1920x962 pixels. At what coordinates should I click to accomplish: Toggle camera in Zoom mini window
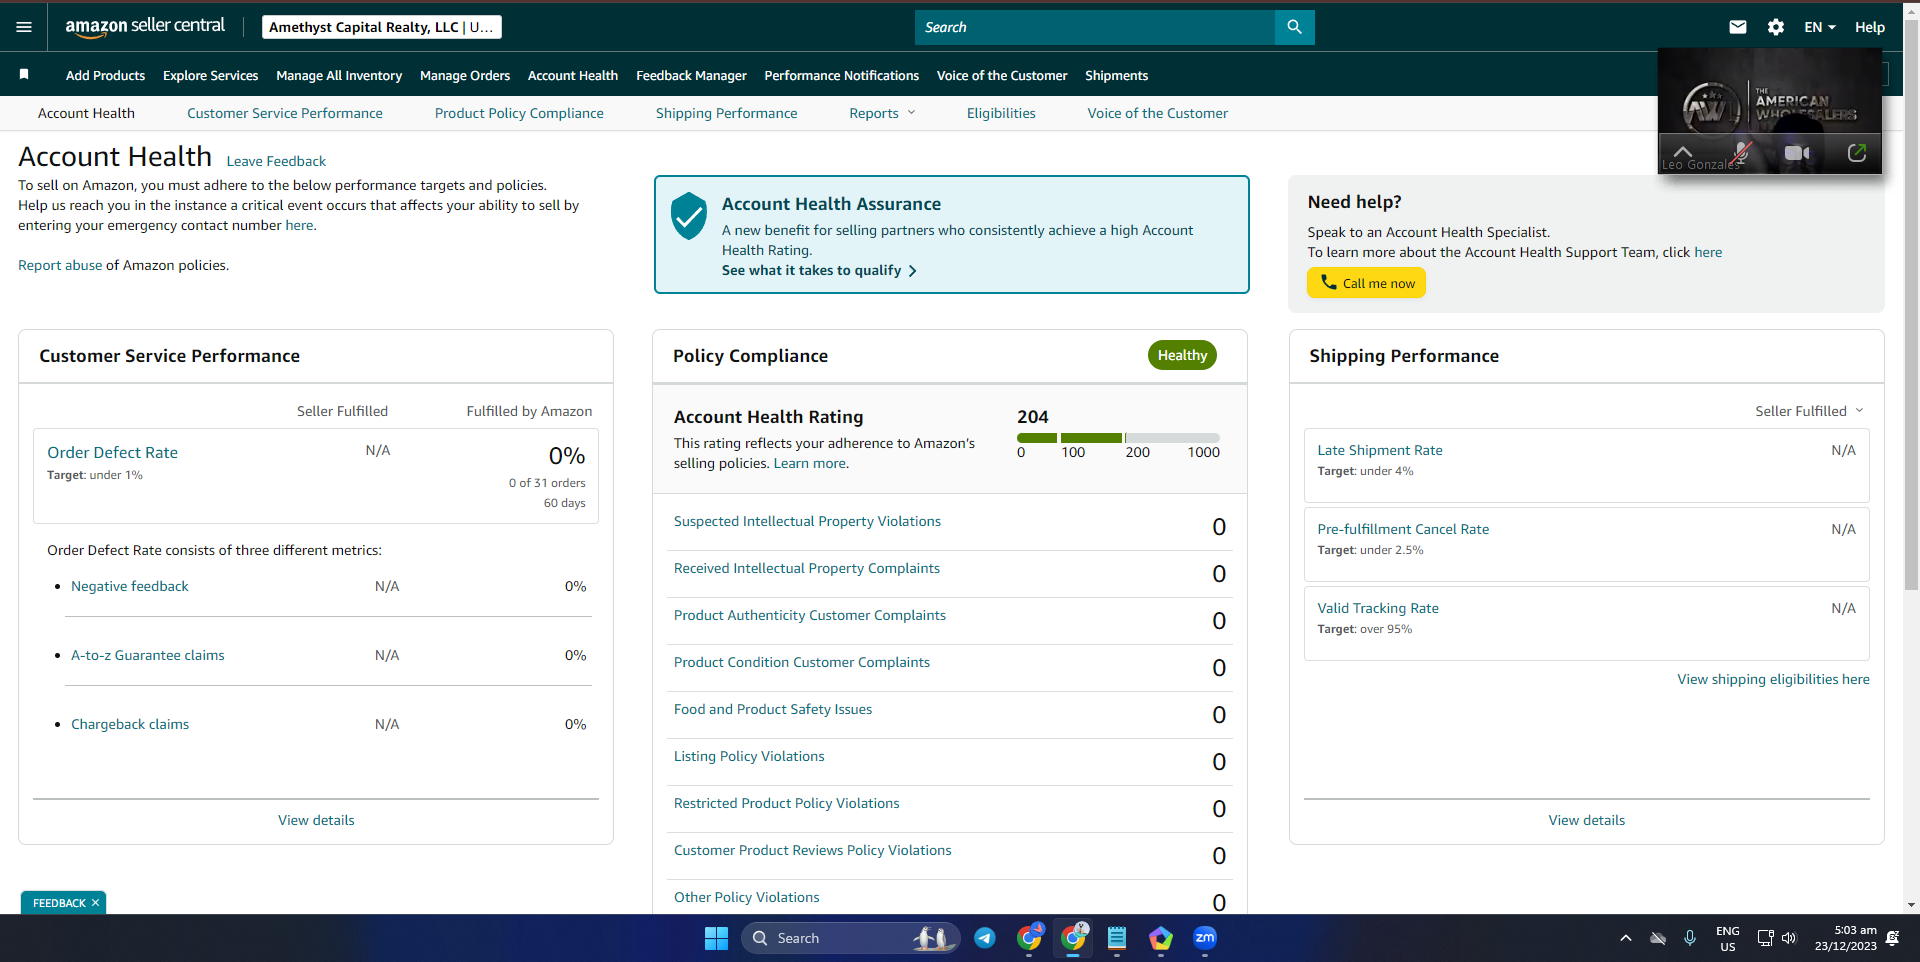[1797, 153]
